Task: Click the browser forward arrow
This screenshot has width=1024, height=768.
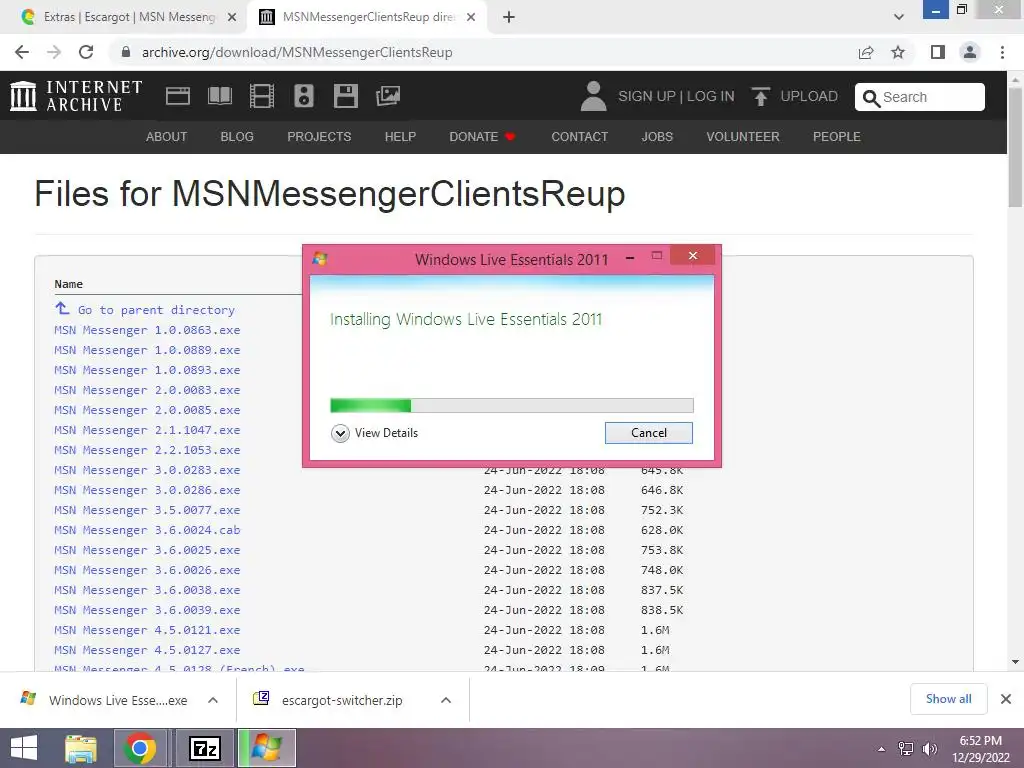Action: (x=54, y=52)
